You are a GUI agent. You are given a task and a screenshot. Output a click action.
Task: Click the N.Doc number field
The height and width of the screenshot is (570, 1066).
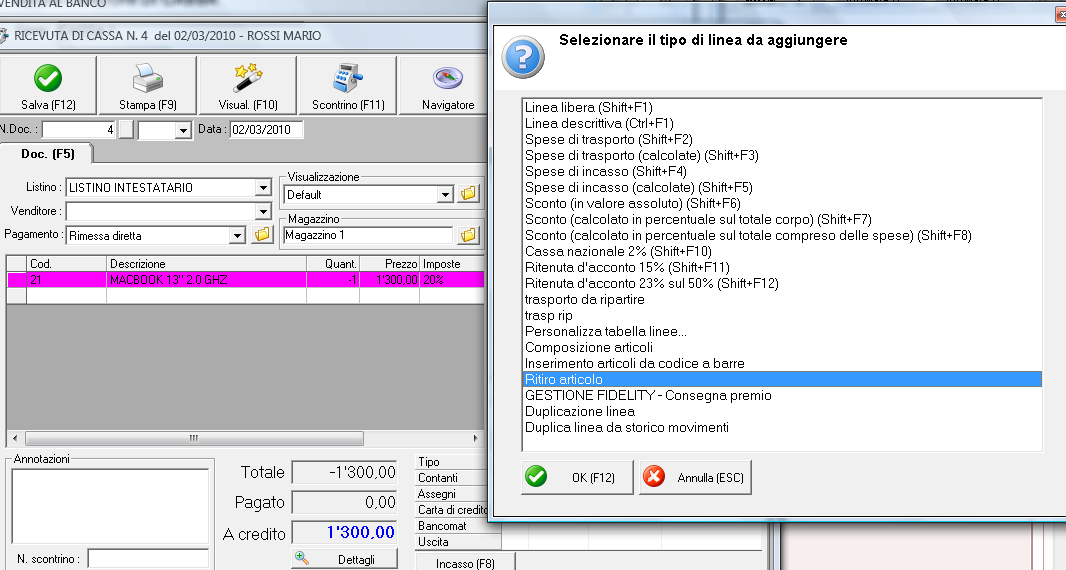[x=79, y=129]
